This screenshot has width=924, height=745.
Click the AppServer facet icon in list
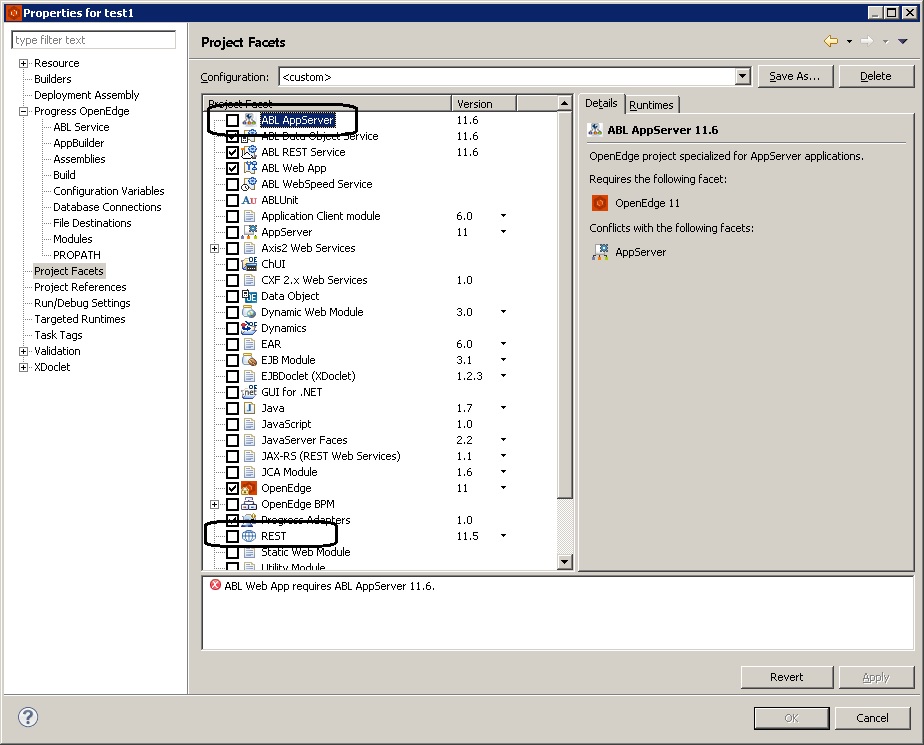point(249,232)
